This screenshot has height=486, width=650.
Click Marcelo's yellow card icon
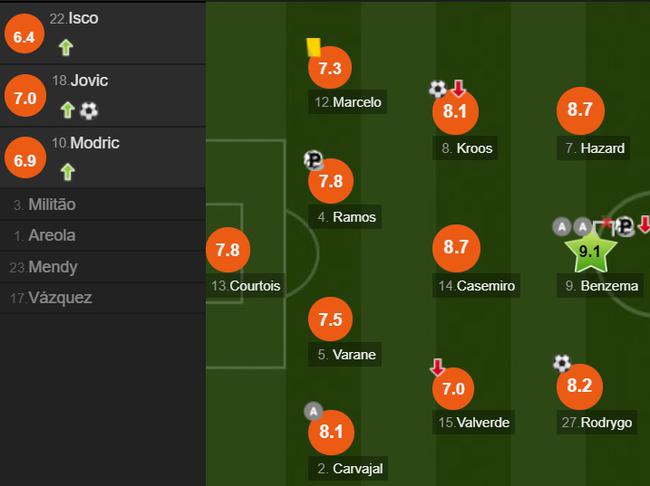tap(313, 47)
